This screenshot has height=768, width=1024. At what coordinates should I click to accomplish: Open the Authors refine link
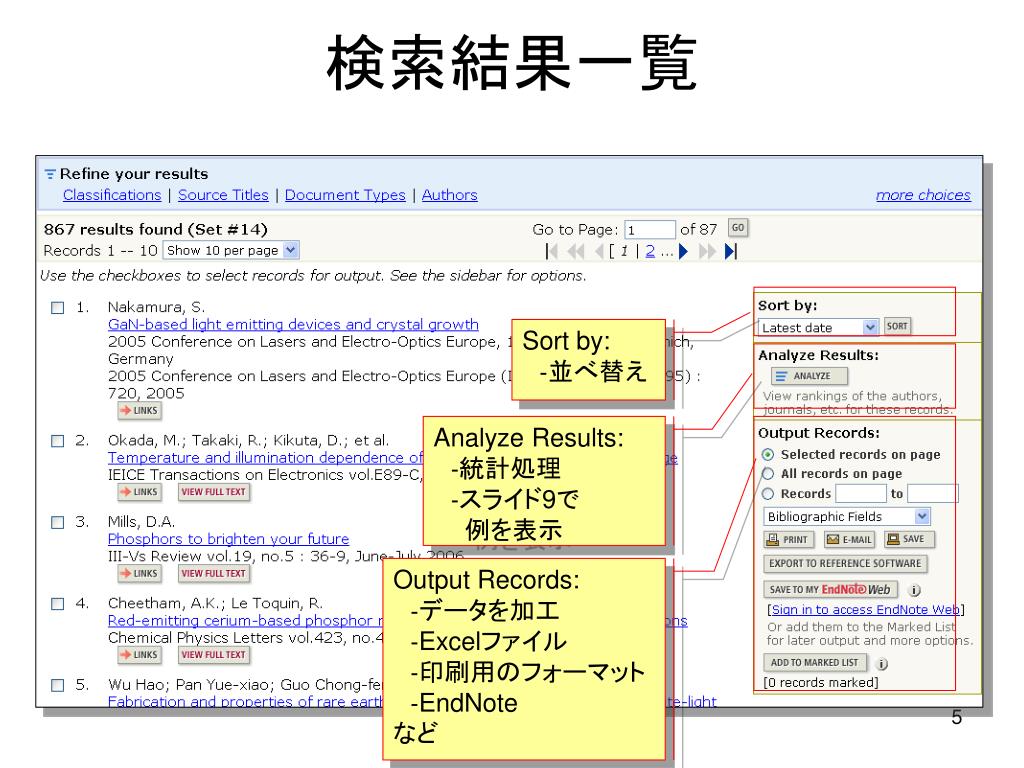[449, 195]
